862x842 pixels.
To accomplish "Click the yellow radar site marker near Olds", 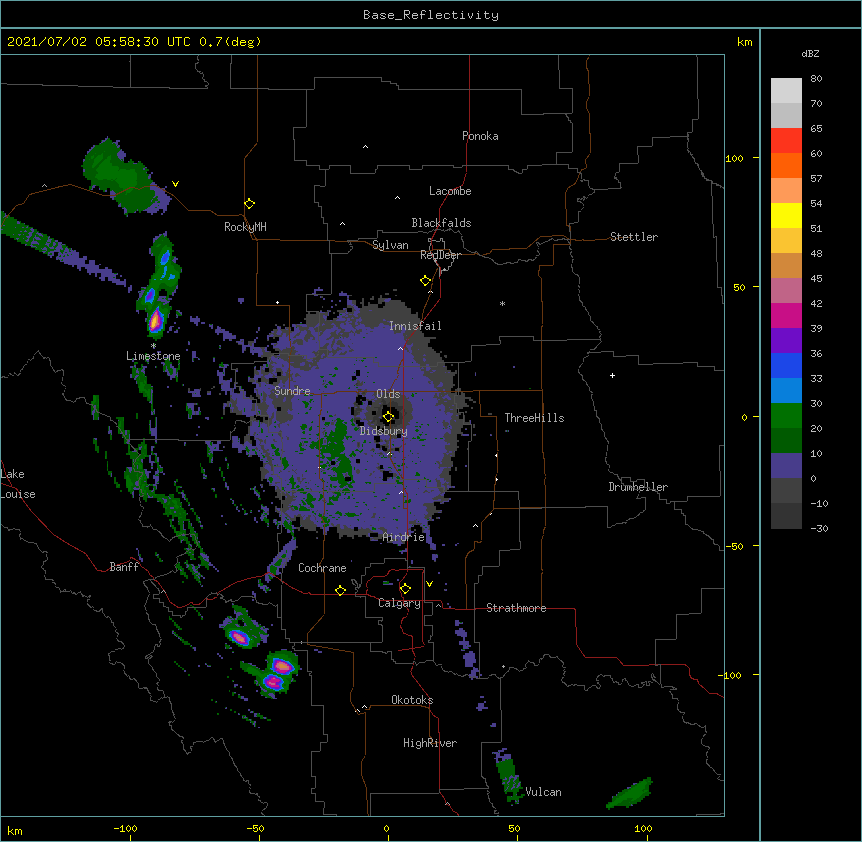I will (388, 417).
